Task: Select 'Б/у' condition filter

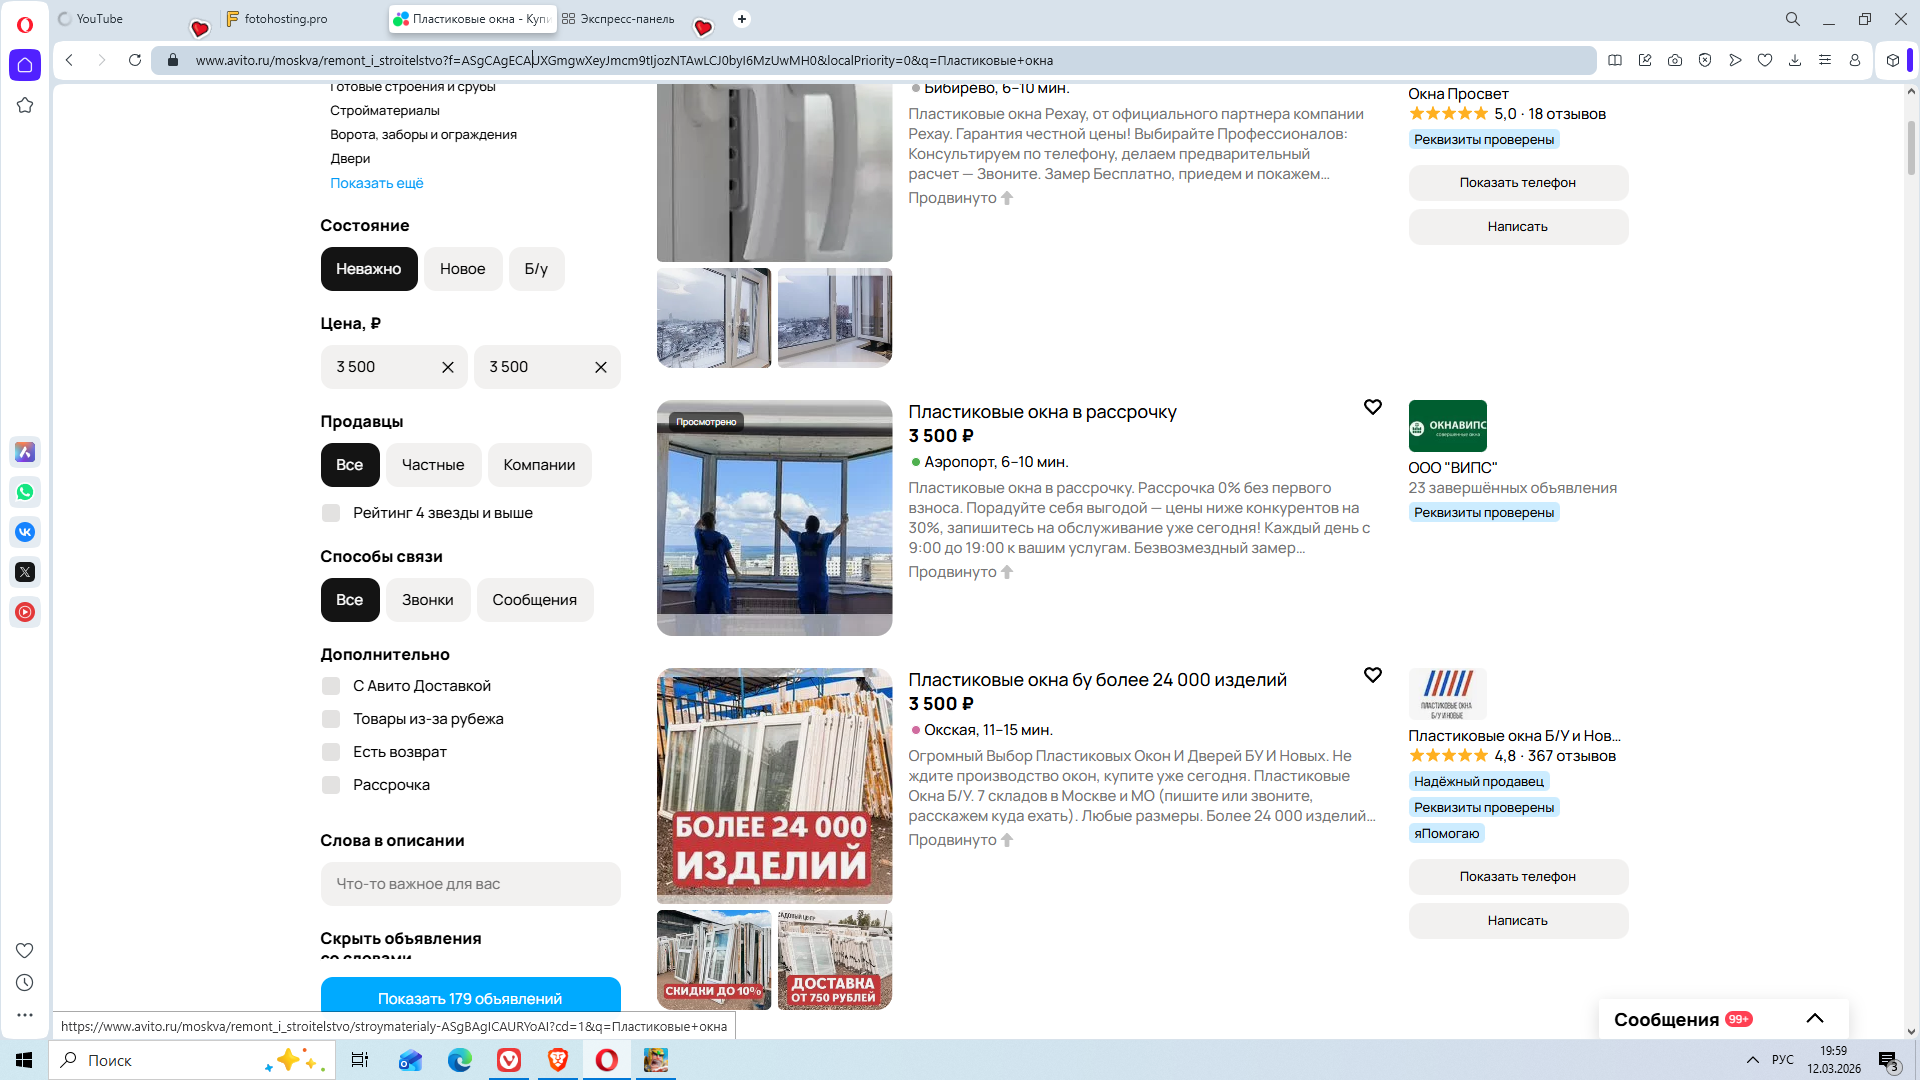Action: 536,269
